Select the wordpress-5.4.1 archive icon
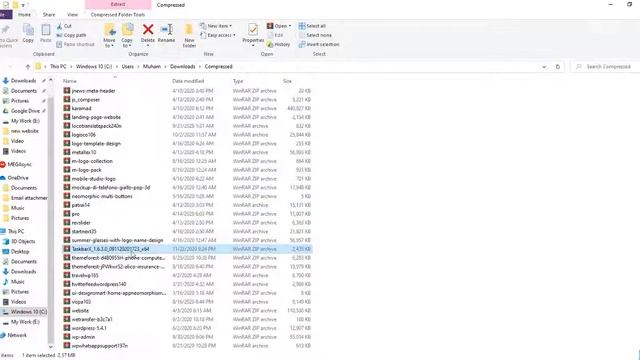Viewport: 640px width, 360px height. [67, 328]
